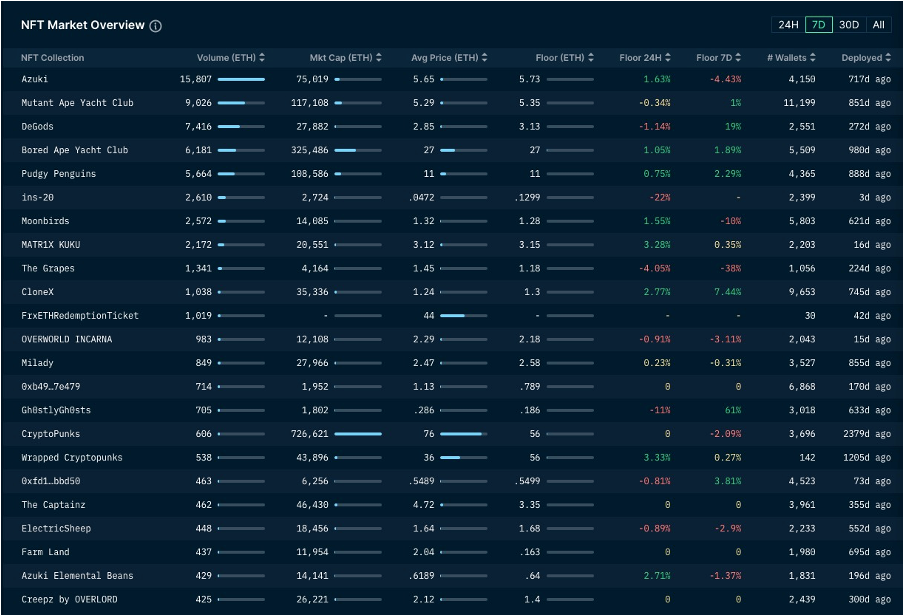
Task: Click the MATR1X KUKU floor value 3.15
Action: pos(530,245)
